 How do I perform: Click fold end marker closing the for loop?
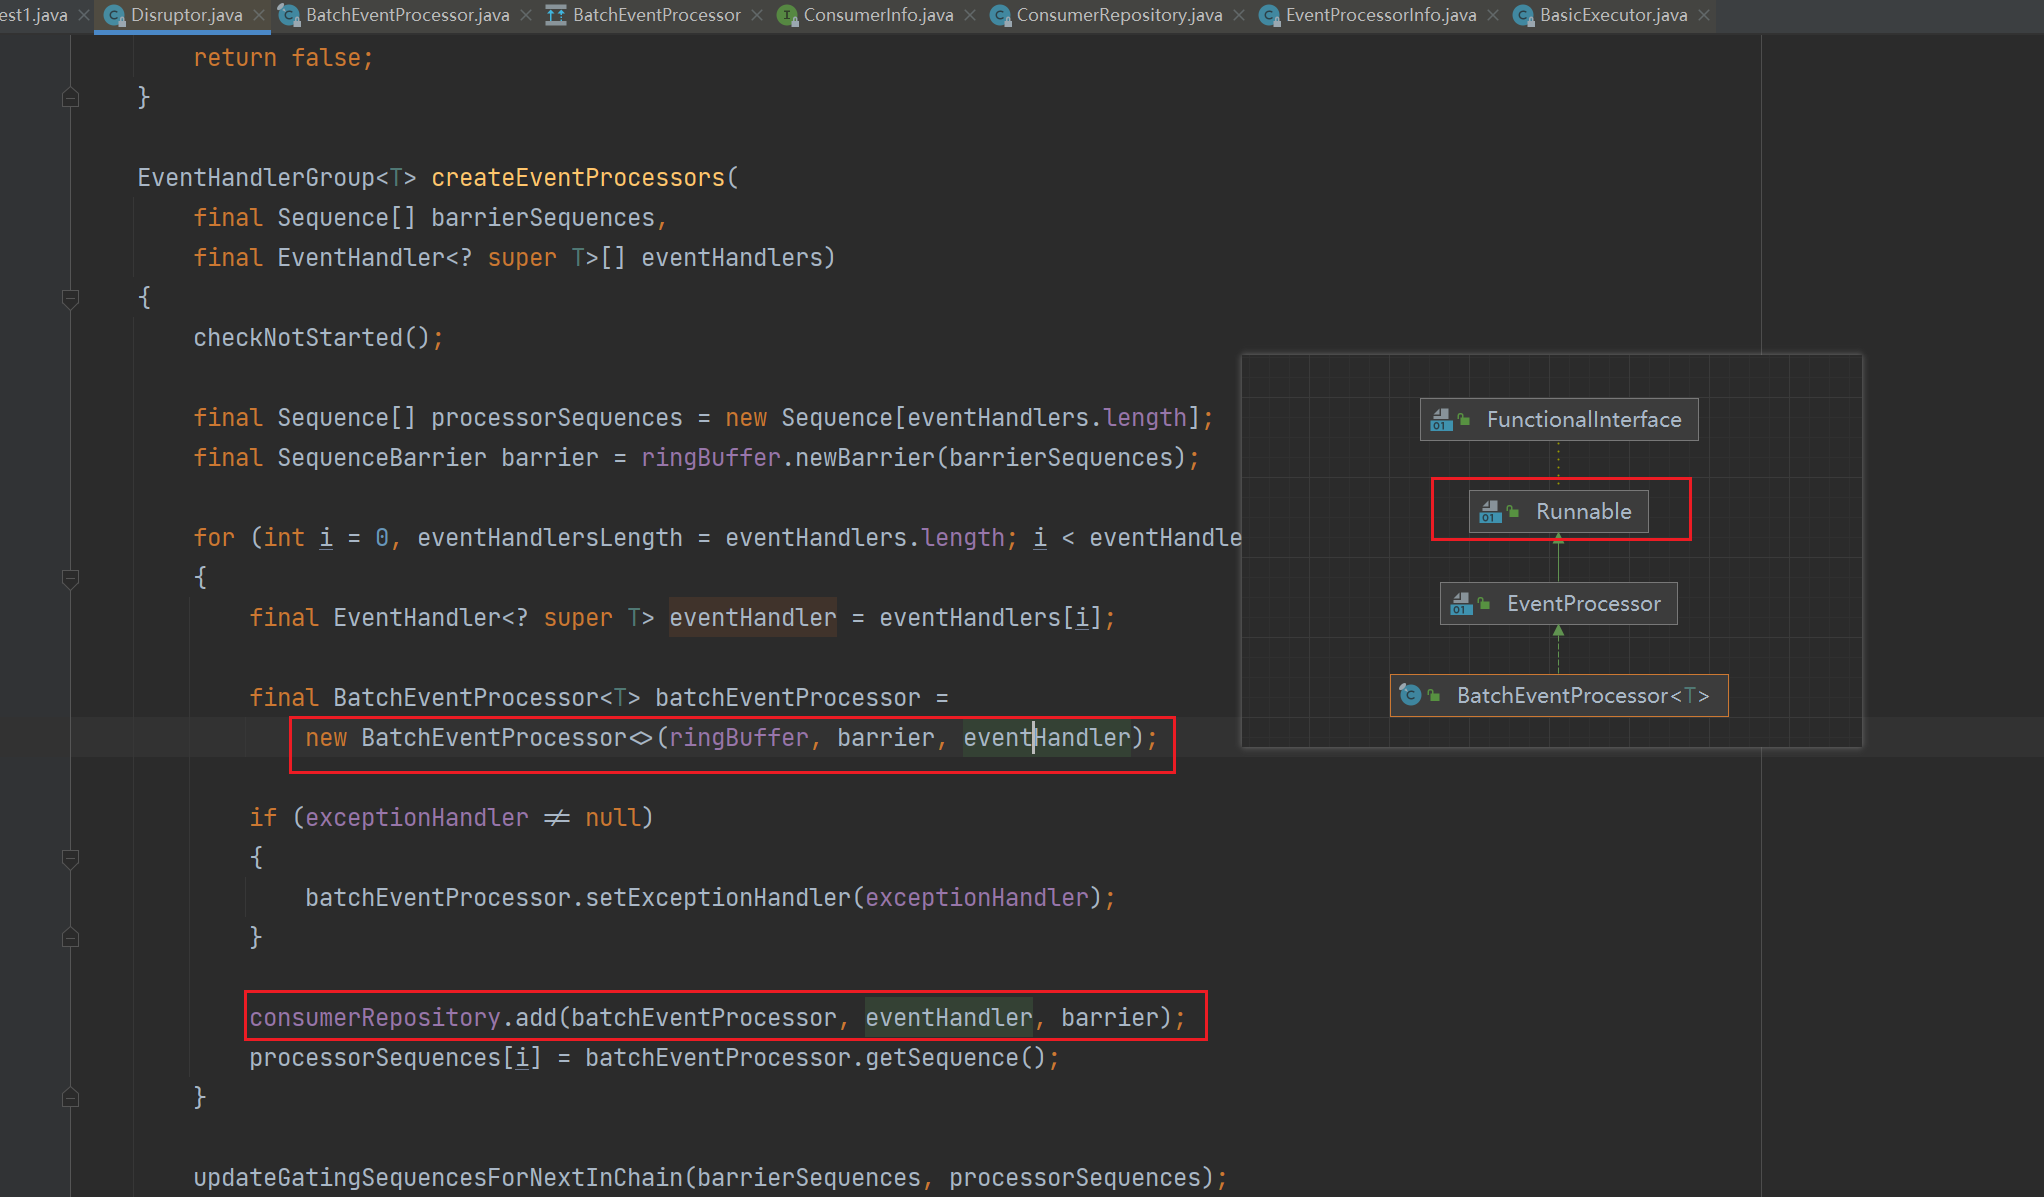70,1098
